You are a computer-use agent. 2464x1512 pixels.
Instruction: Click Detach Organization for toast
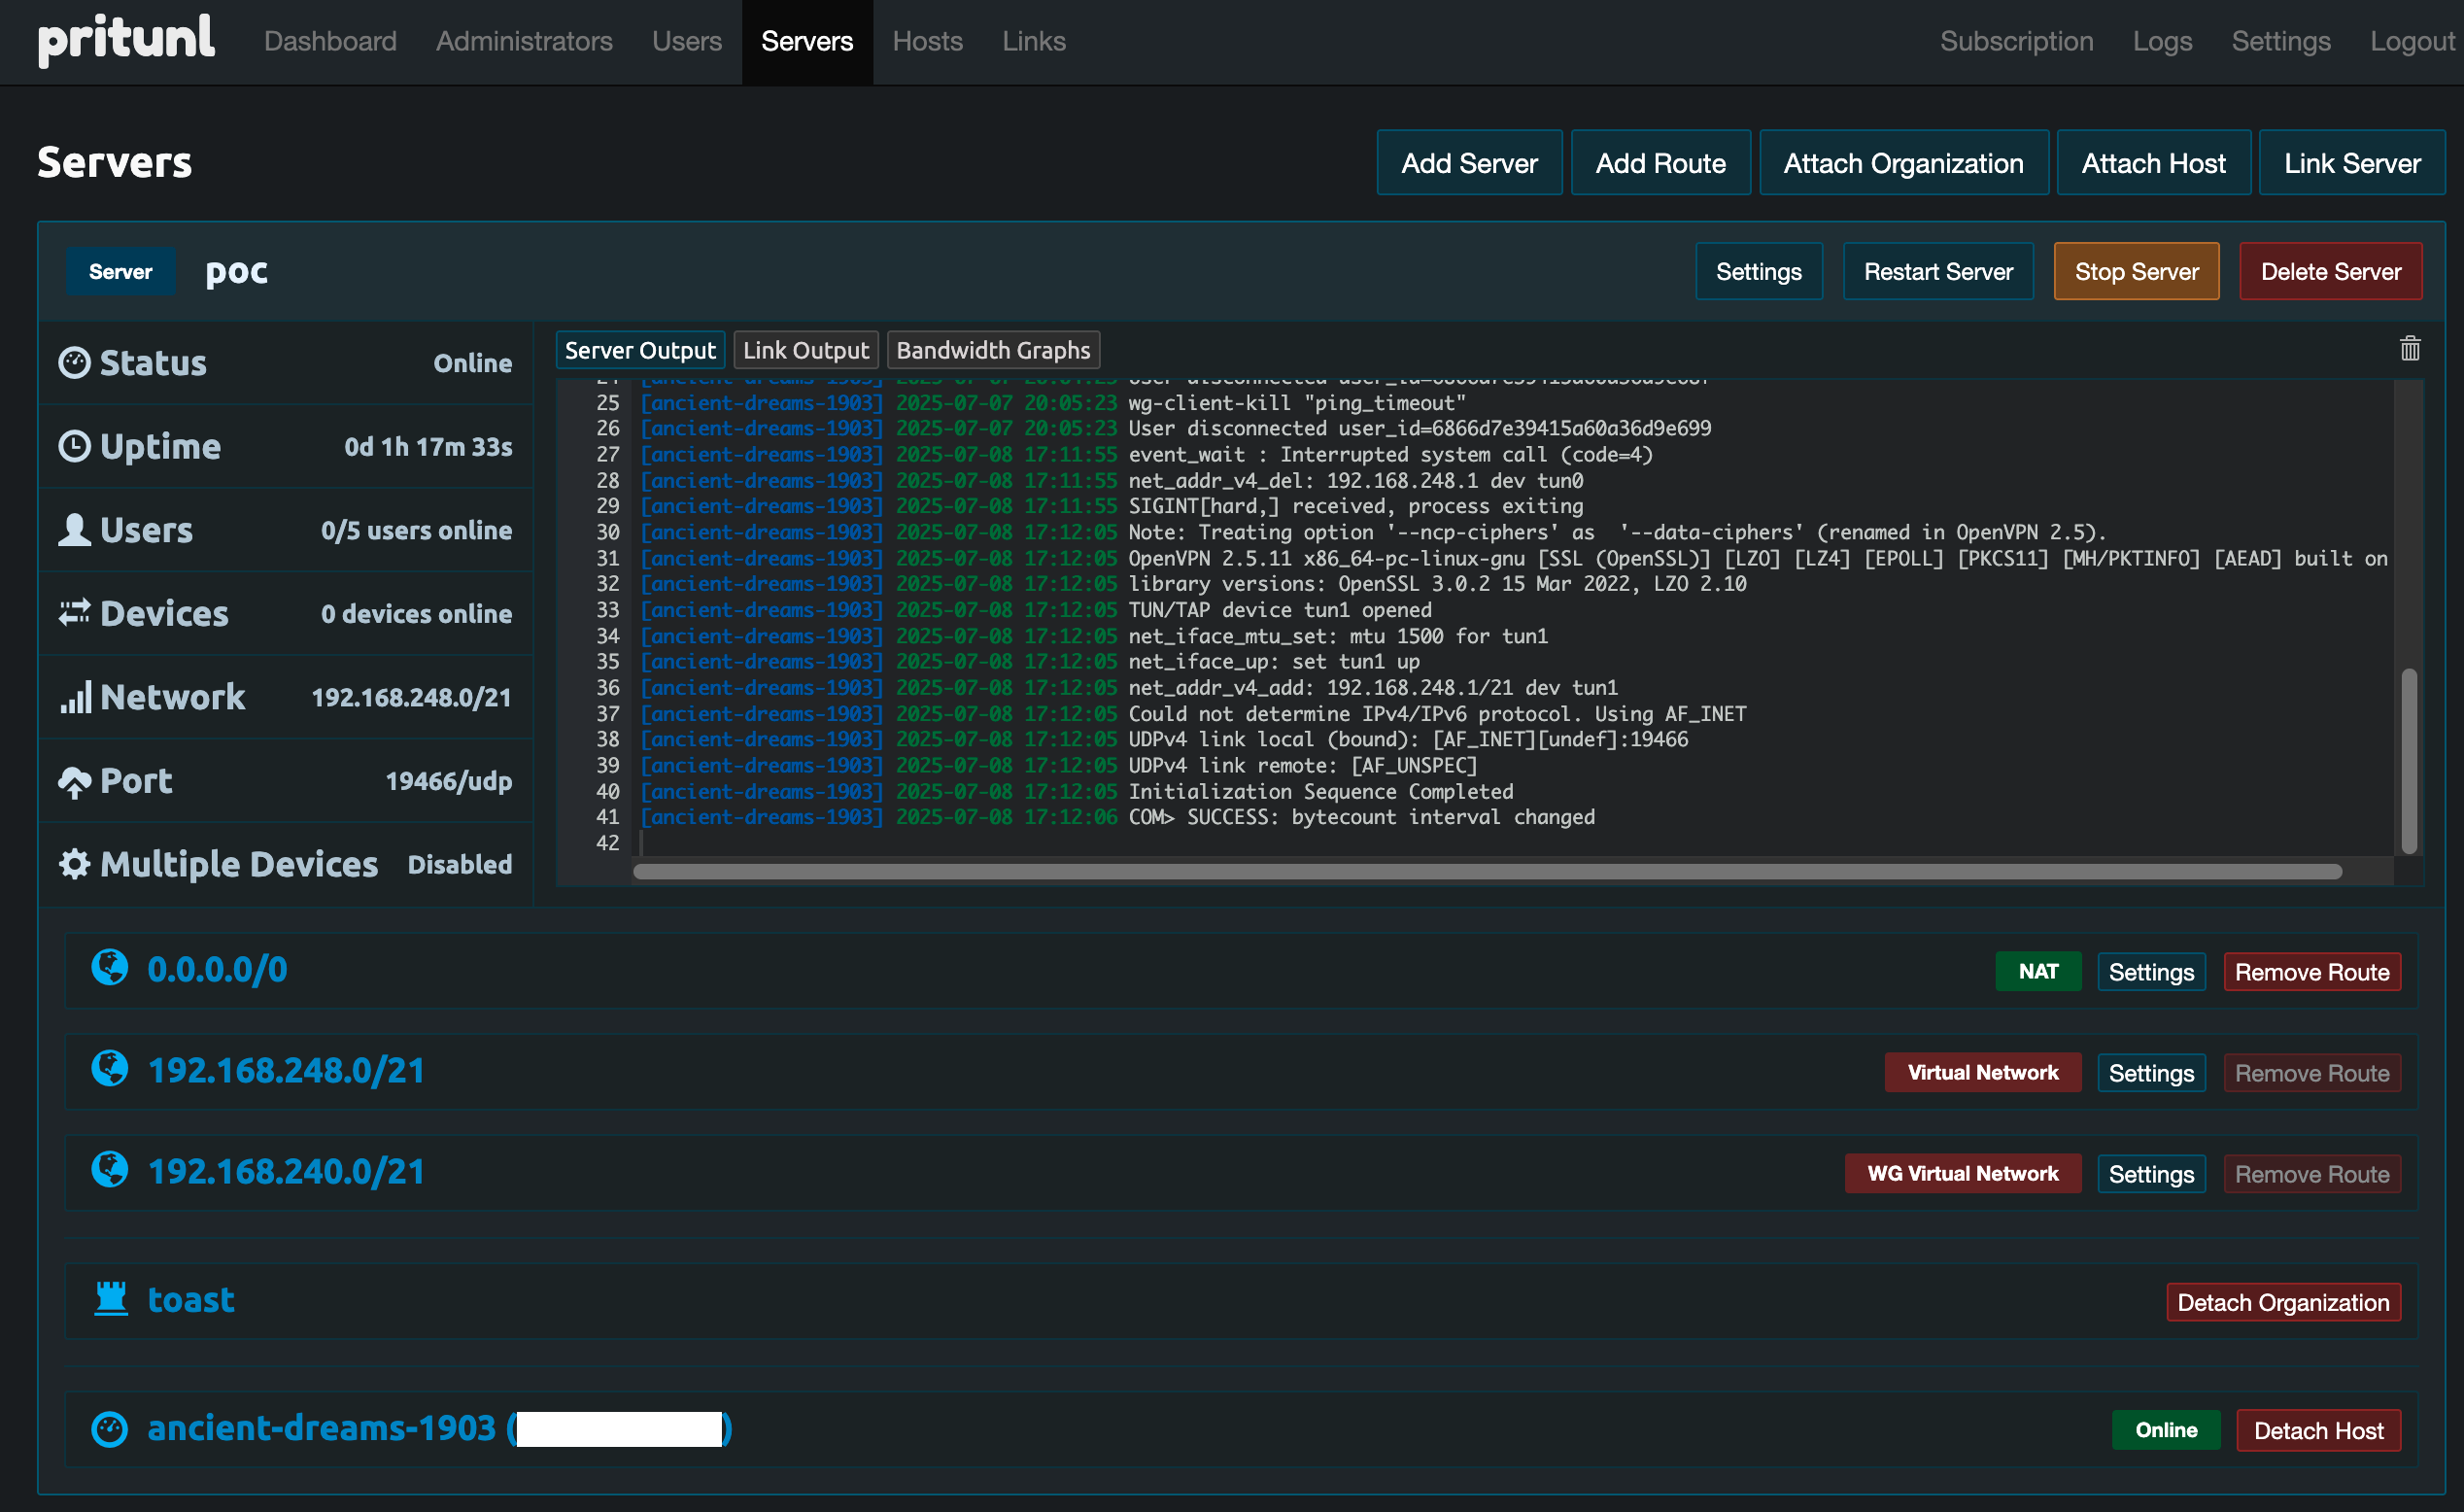point(2282,1302)
